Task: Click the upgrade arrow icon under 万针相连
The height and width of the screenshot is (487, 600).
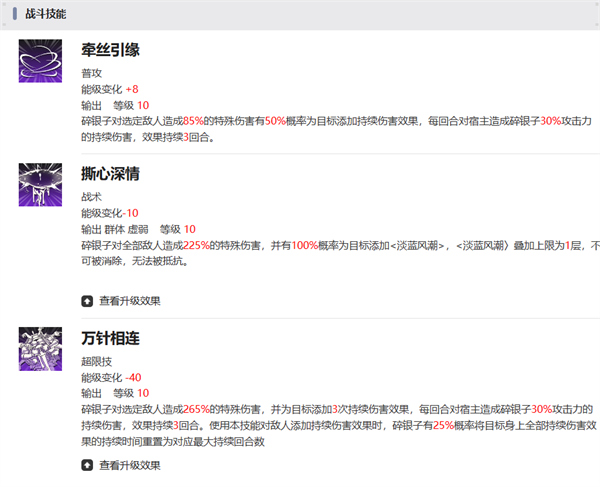Action: (88, 465)
